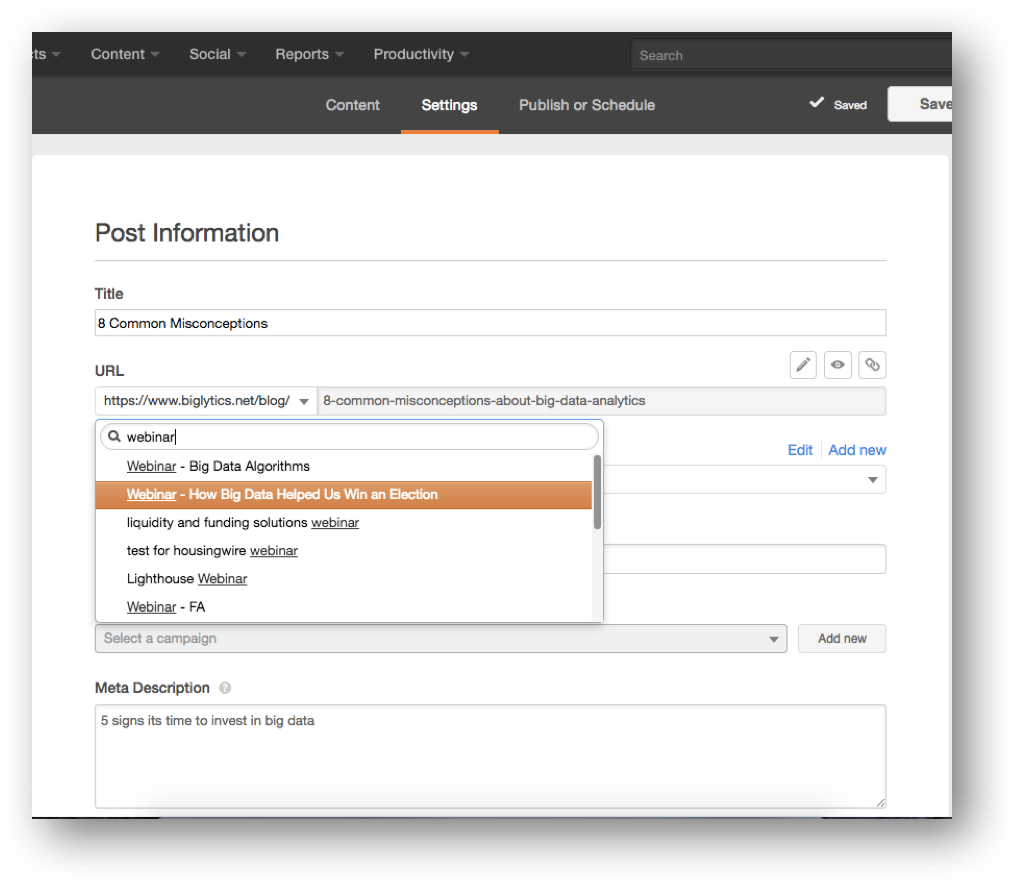Click the pencil icon to edit the URL

pyautogui.click(x=803, y=365)
